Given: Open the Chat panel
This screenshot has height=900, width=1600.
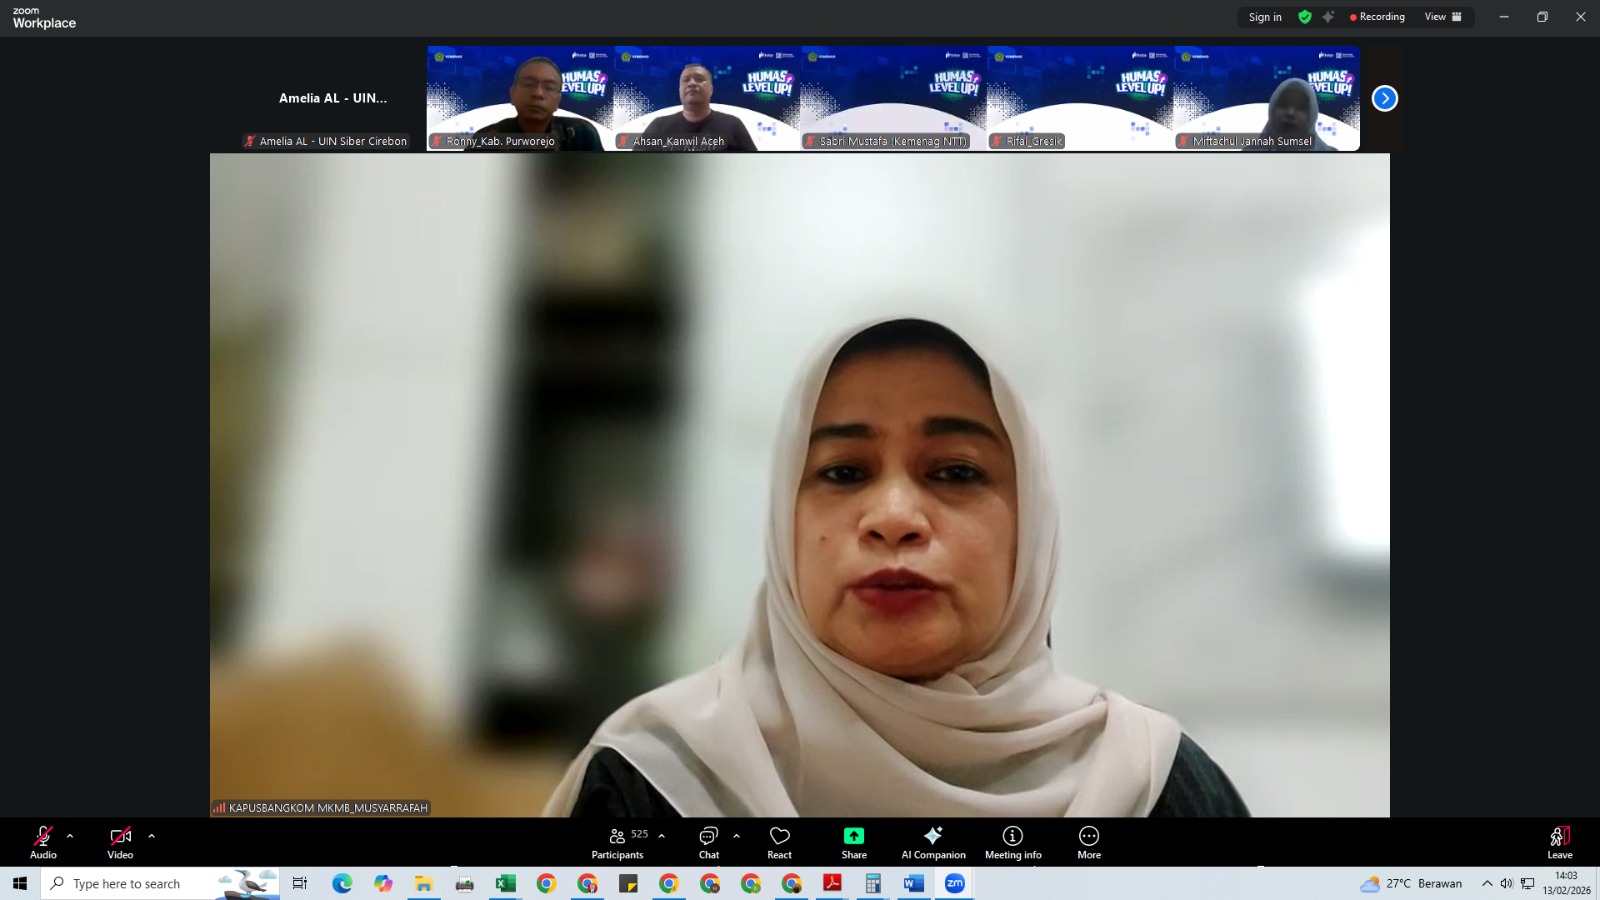Looking at the screenshot, I should (709, 842).
